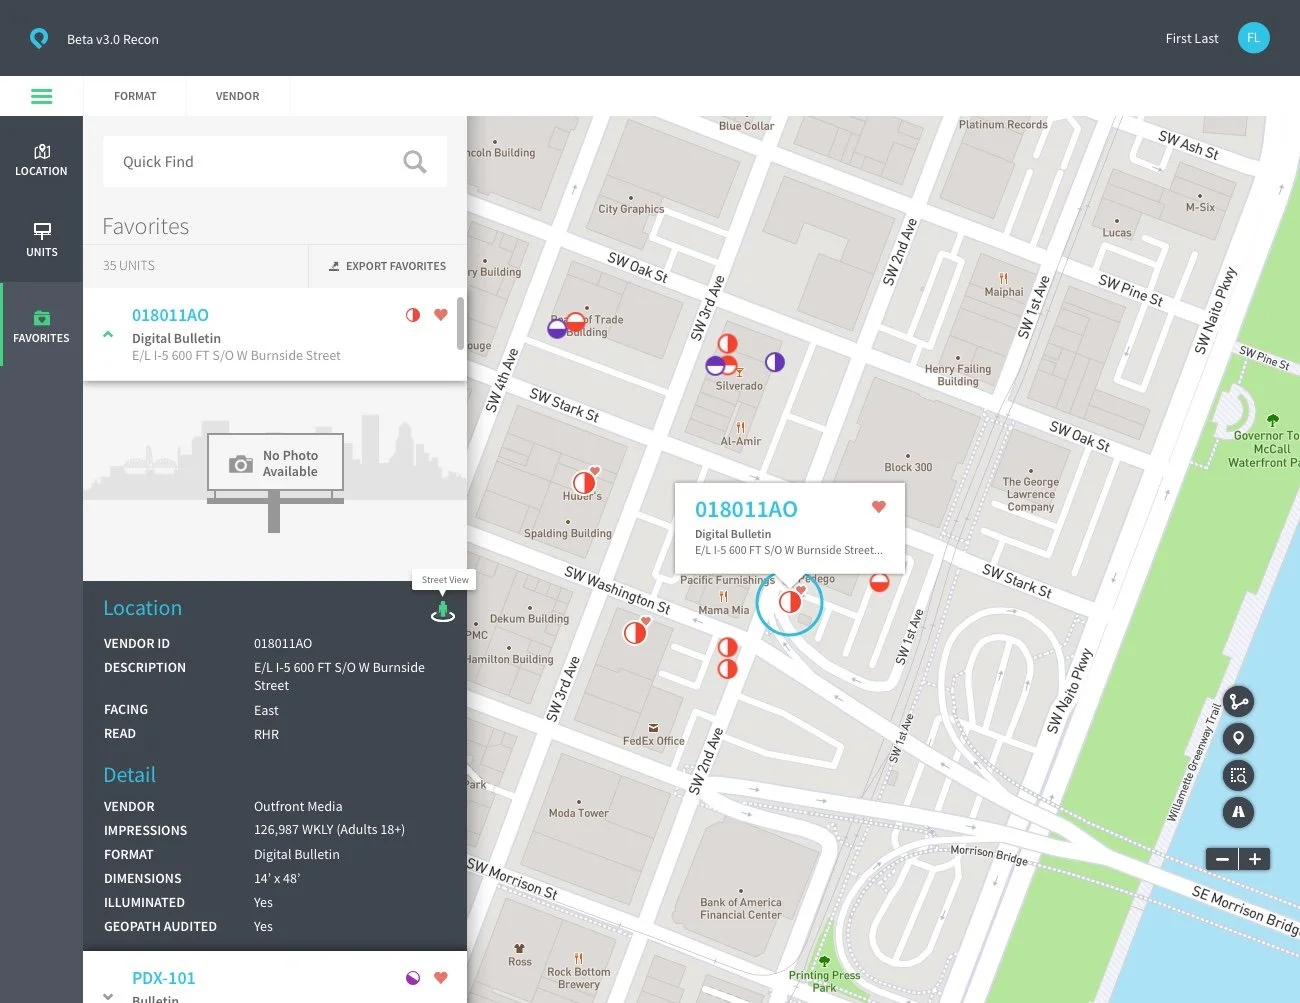Zoom in the map with plus

pos(1255,859)
